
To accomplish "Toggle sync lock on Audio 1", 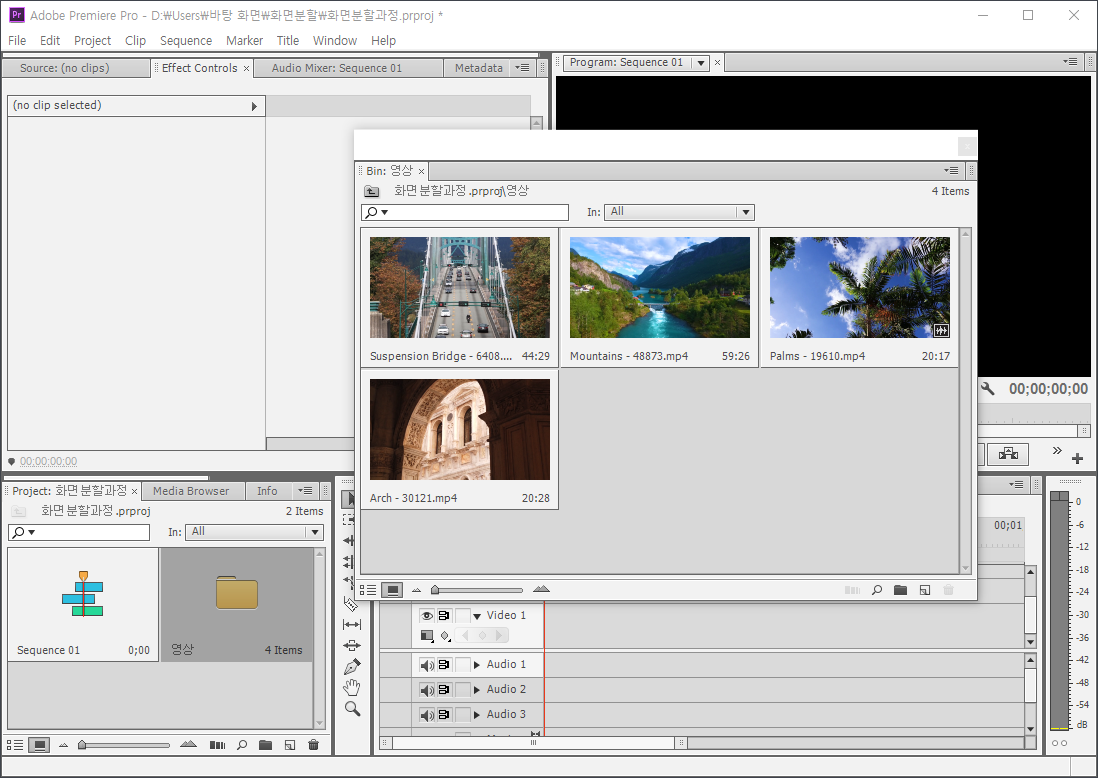I will (x=444, y=665).
